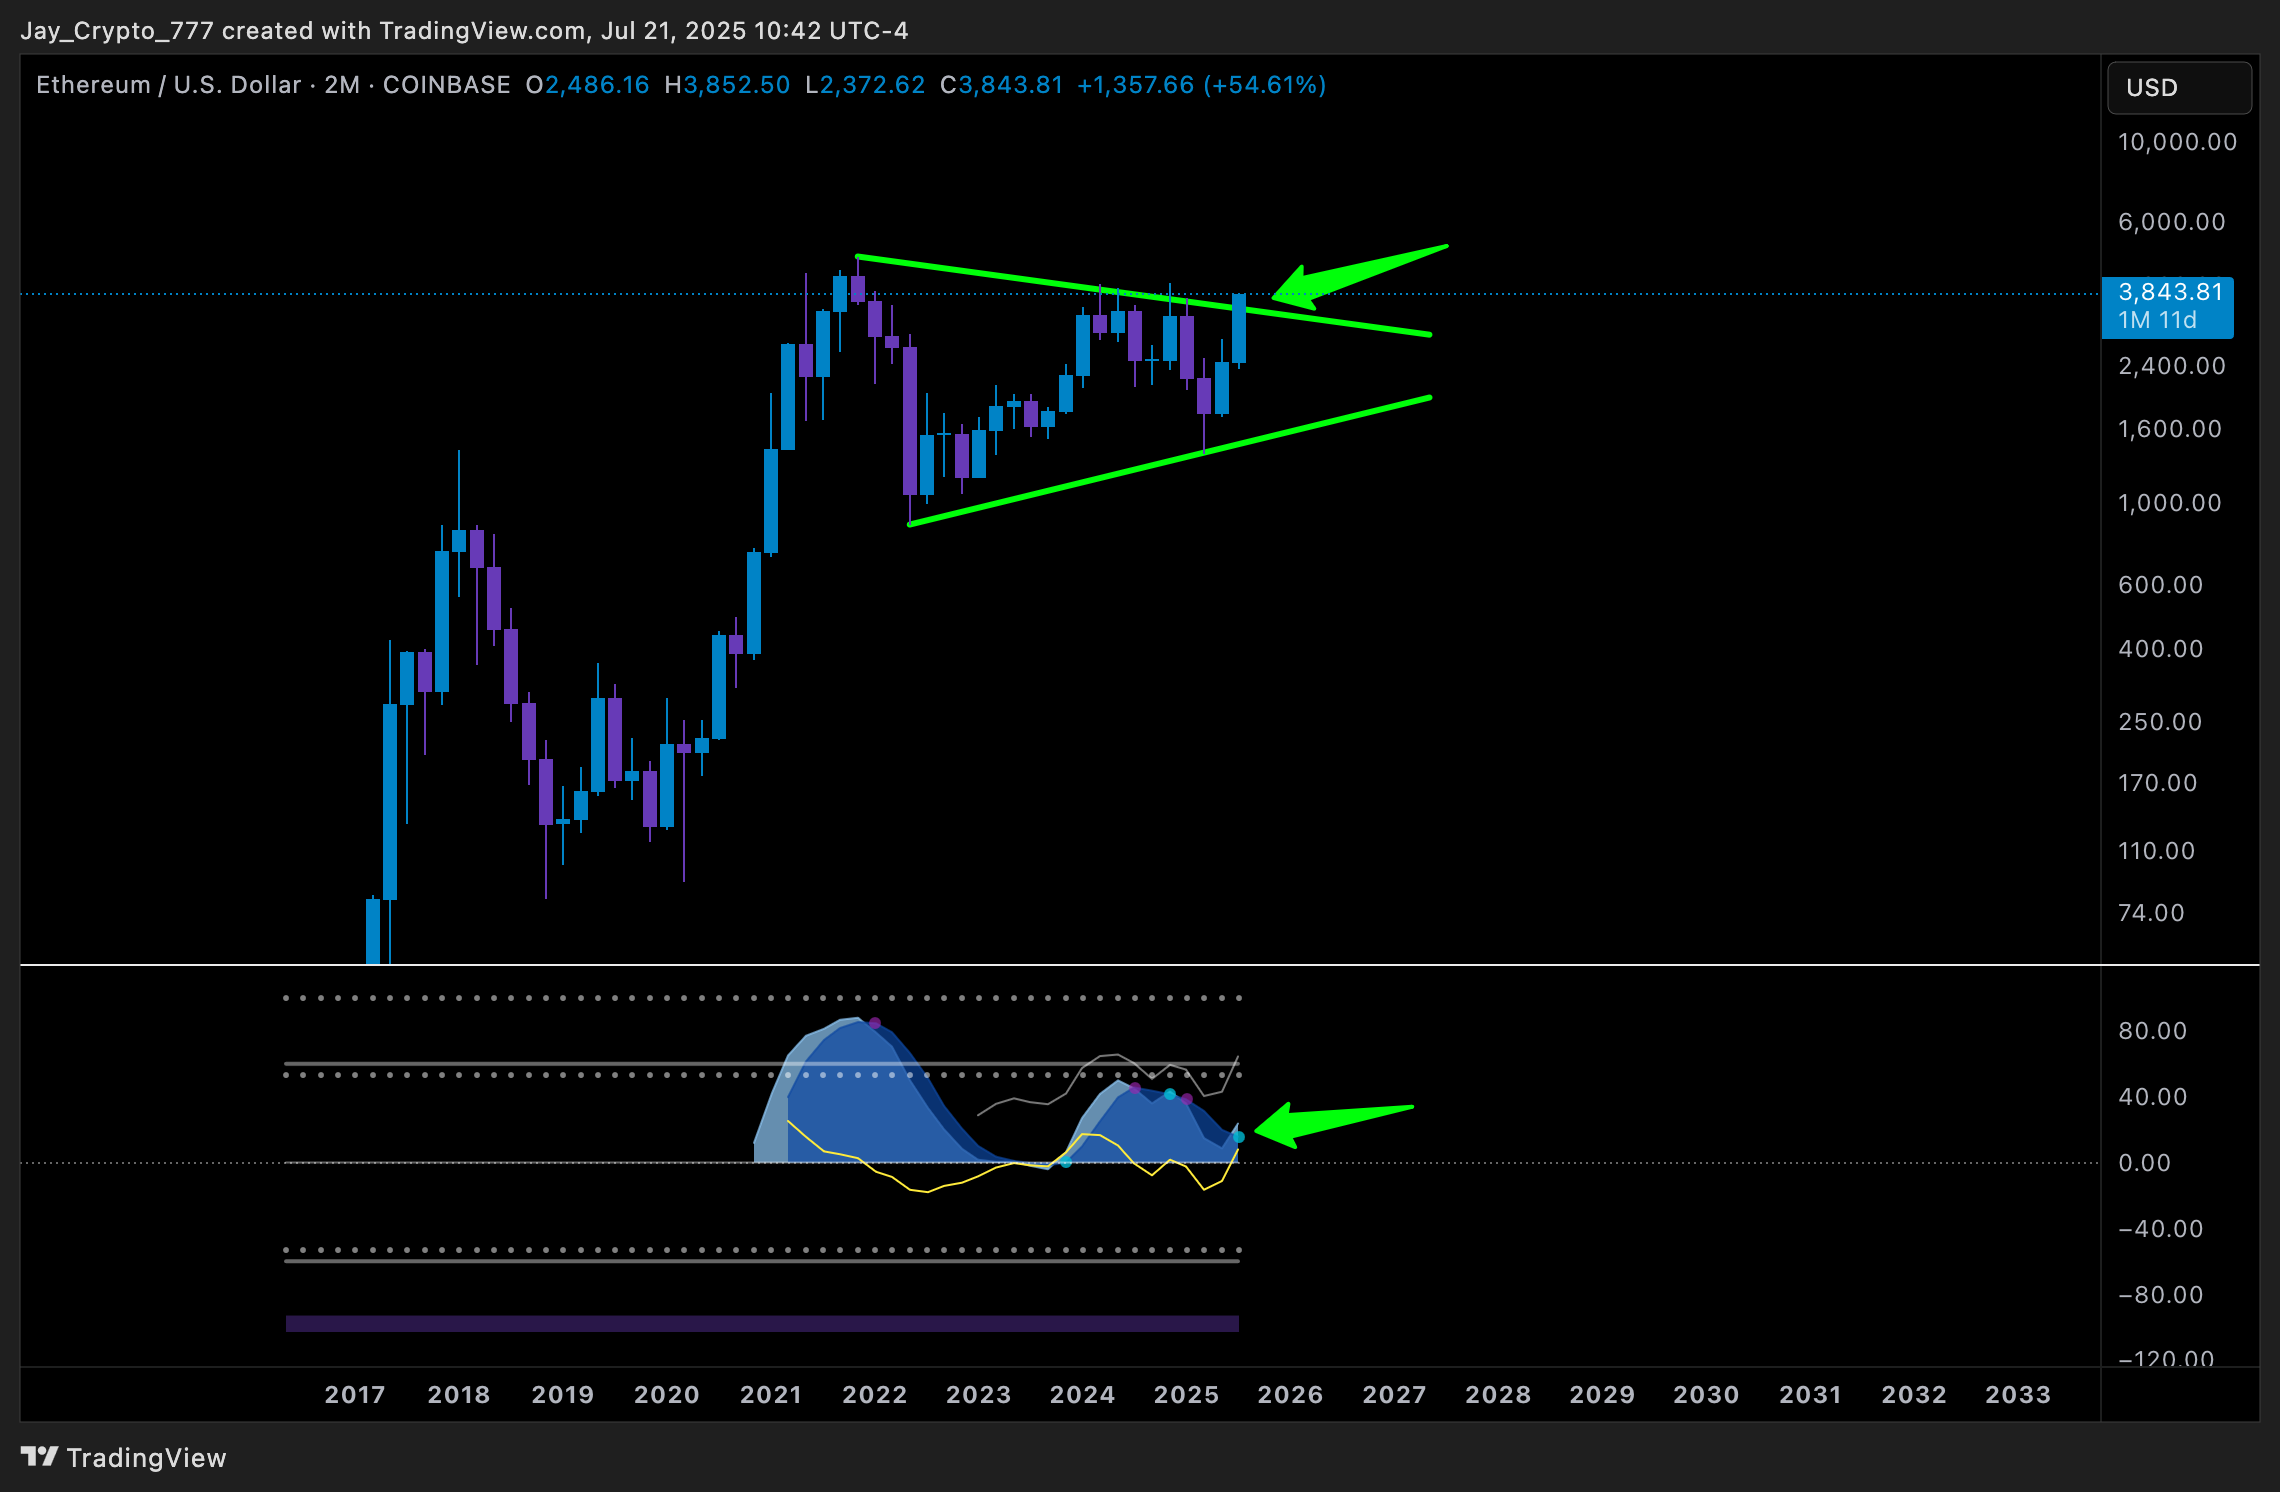This screenshot has height=1492, width=2280.
Task: Click the change value +1,357.66 (+54.61%)
Action: [1201, 85]
